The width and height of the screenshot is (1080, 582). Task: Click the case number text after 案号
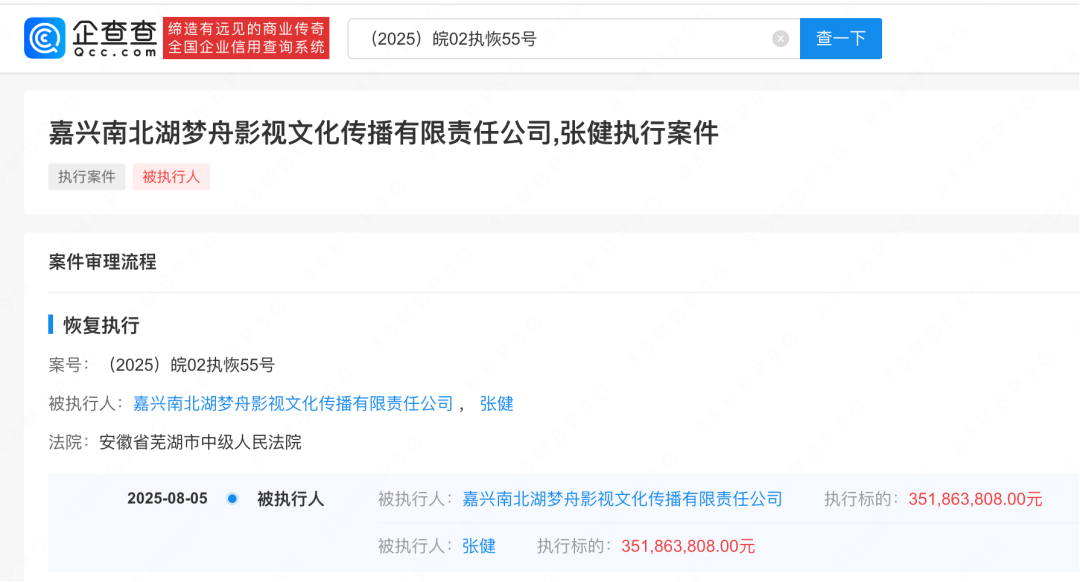pyautogui.click(x=189, y=365)
